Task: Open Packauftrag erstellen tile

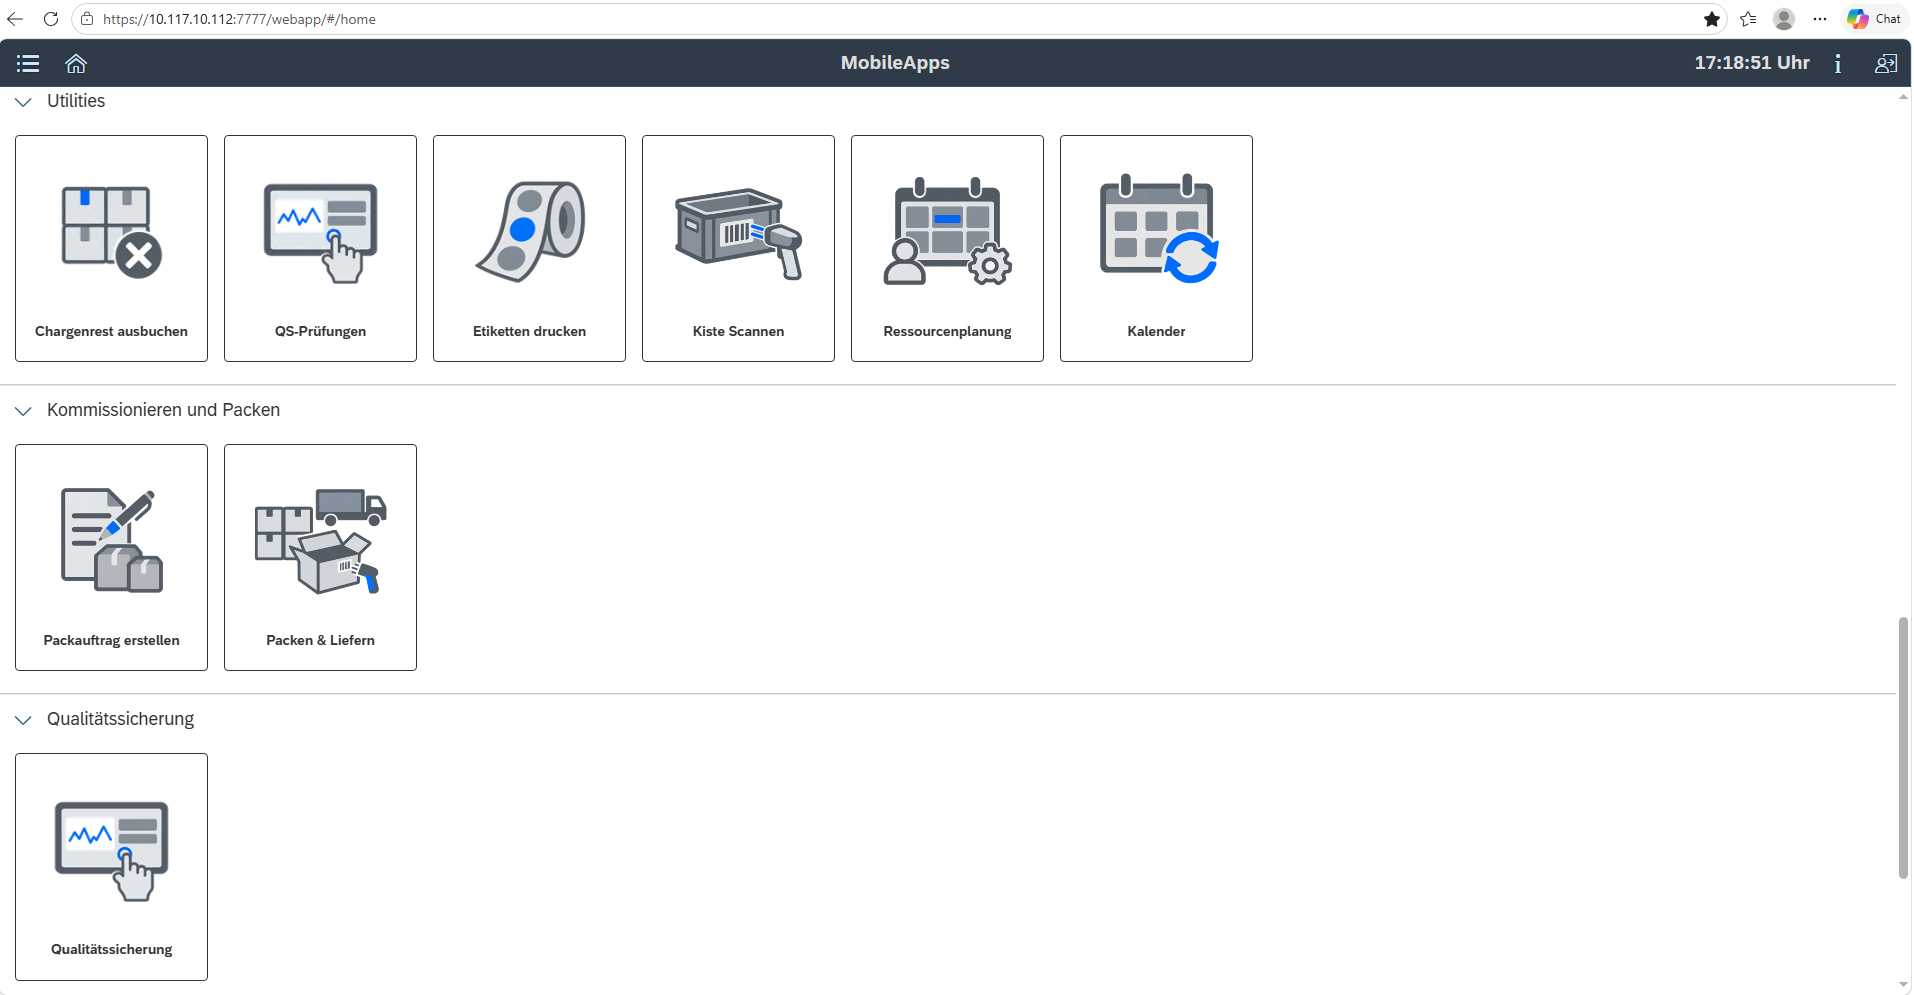Action: point(112,557)
